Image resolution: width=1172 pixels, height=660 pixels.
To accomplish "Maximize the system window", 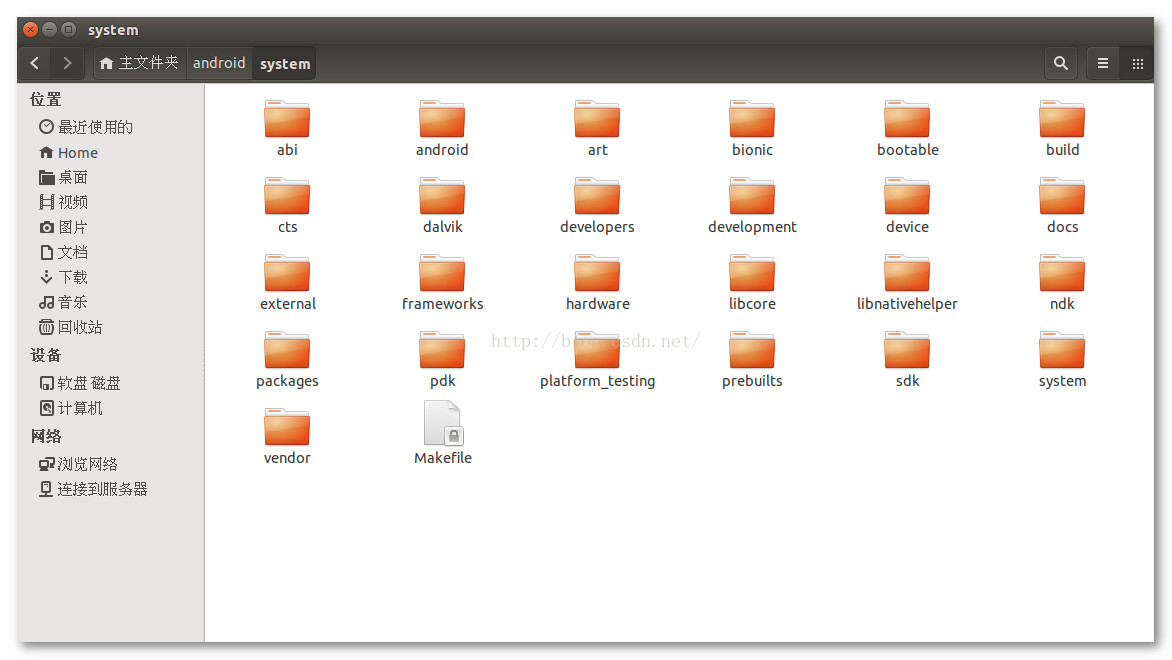I will pyautogui.click(x=68, y=29).
